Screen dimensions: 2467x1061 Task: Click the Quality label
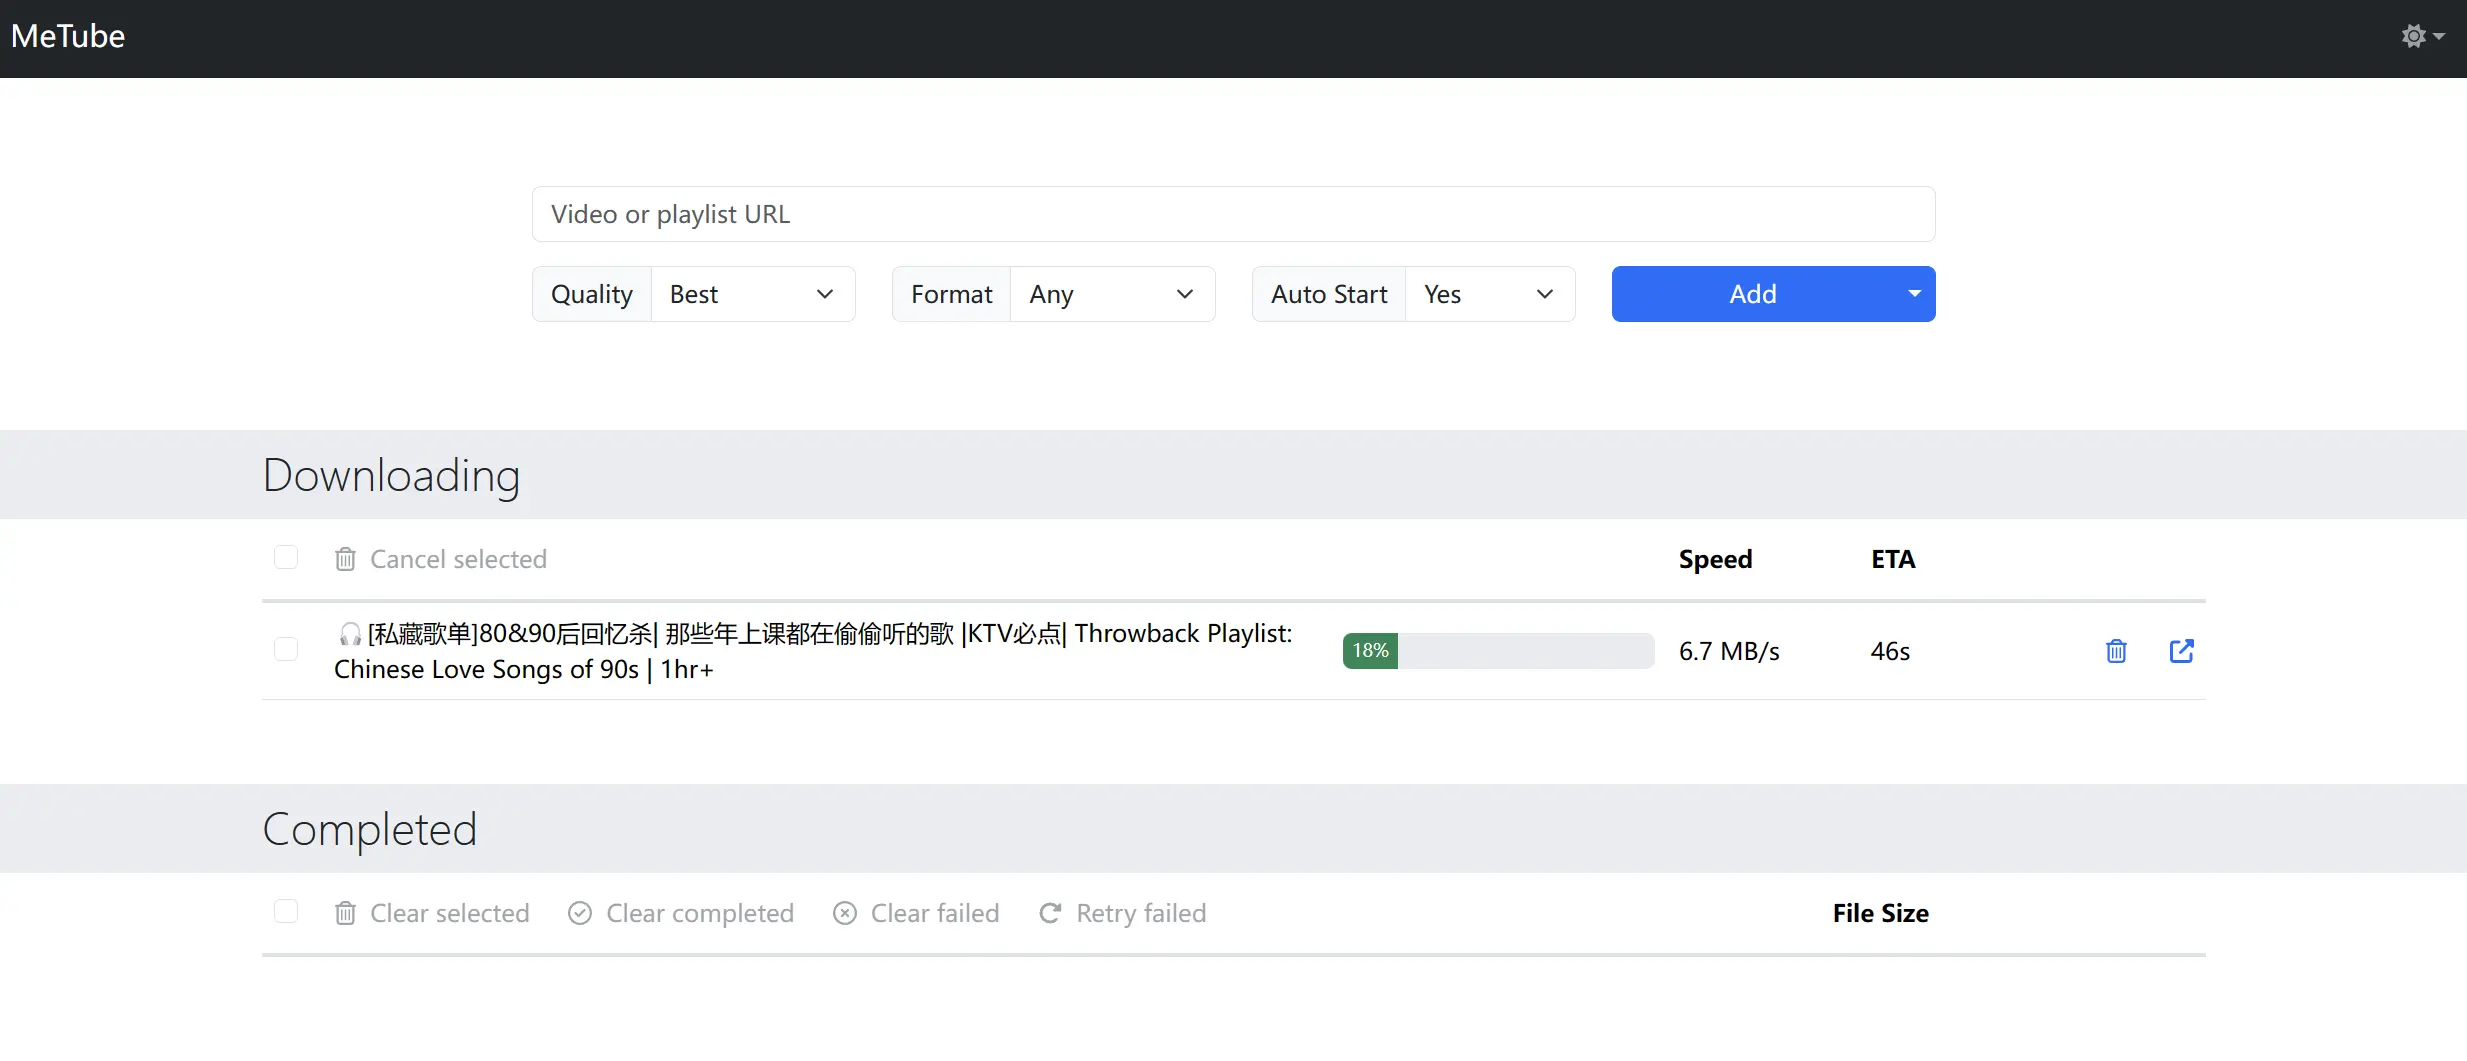[x=592, y=294]
